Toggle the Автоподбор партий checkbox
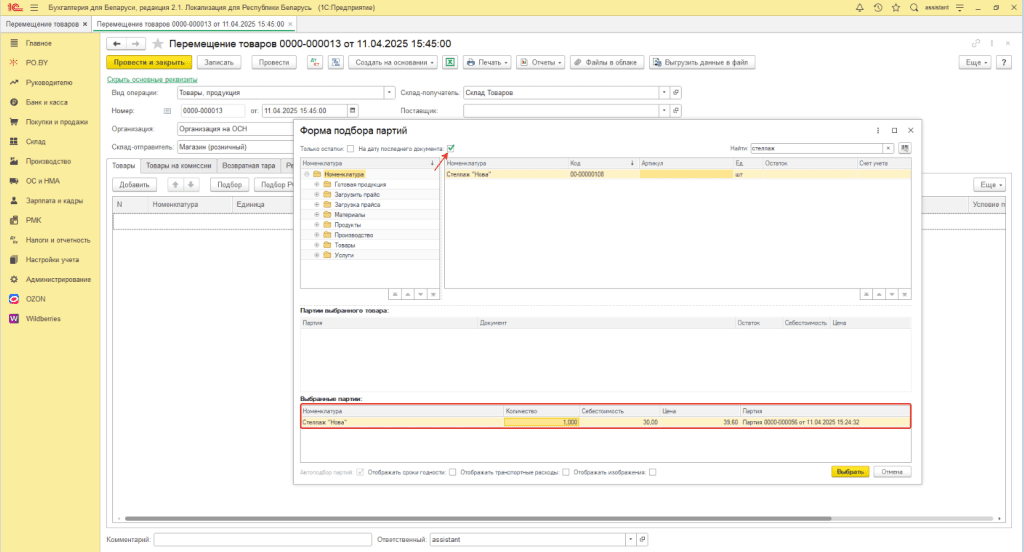 pos(360,472)
